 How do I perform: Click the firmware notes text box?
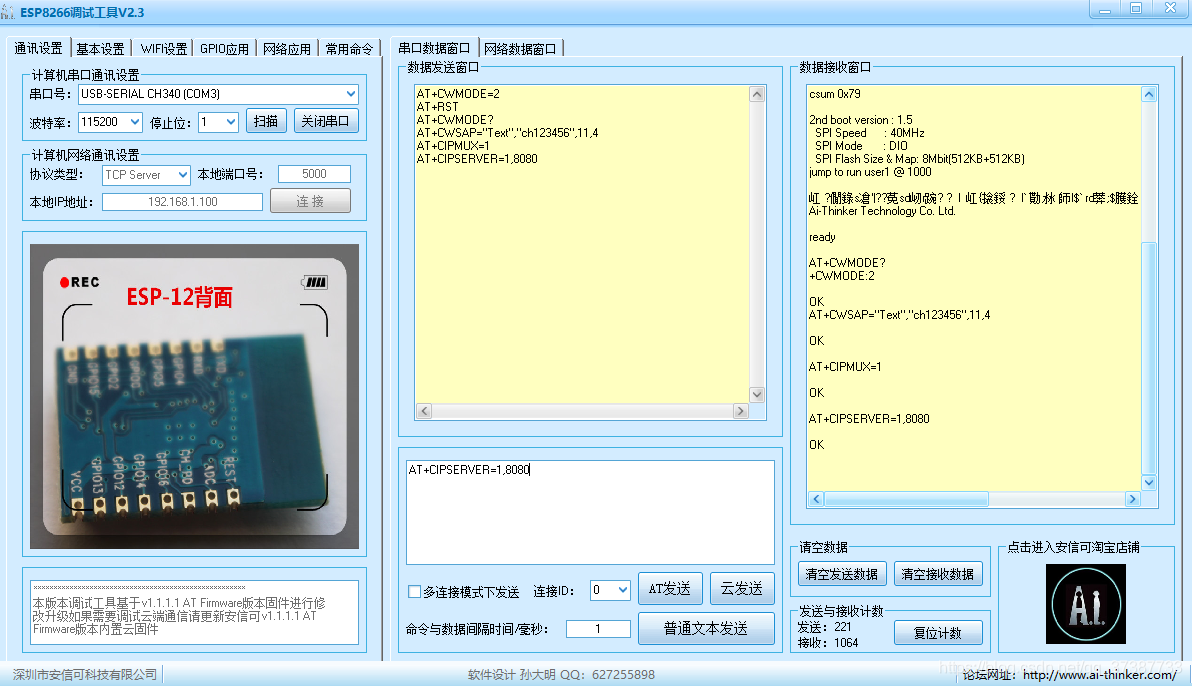pyautogui.click(x=194, y=612)
